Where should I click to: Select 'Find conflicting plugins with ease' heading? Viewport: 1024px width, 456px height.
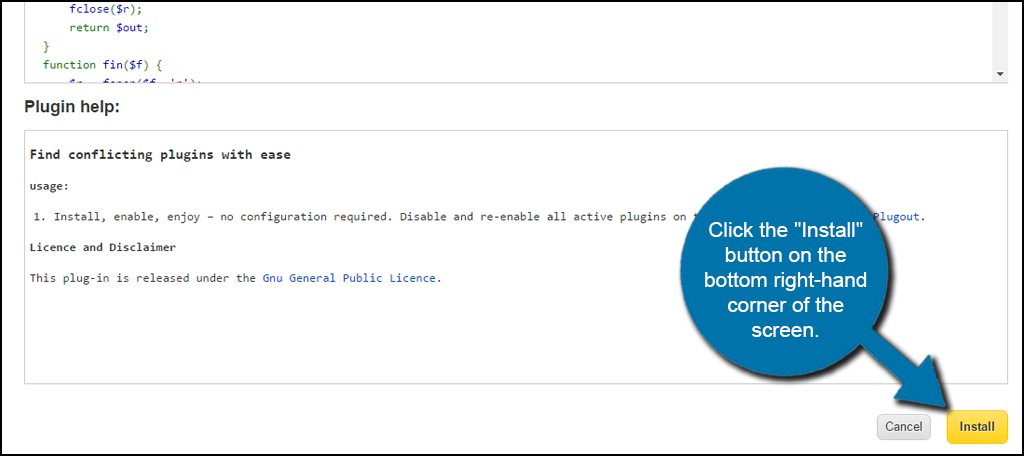[160, 155]
